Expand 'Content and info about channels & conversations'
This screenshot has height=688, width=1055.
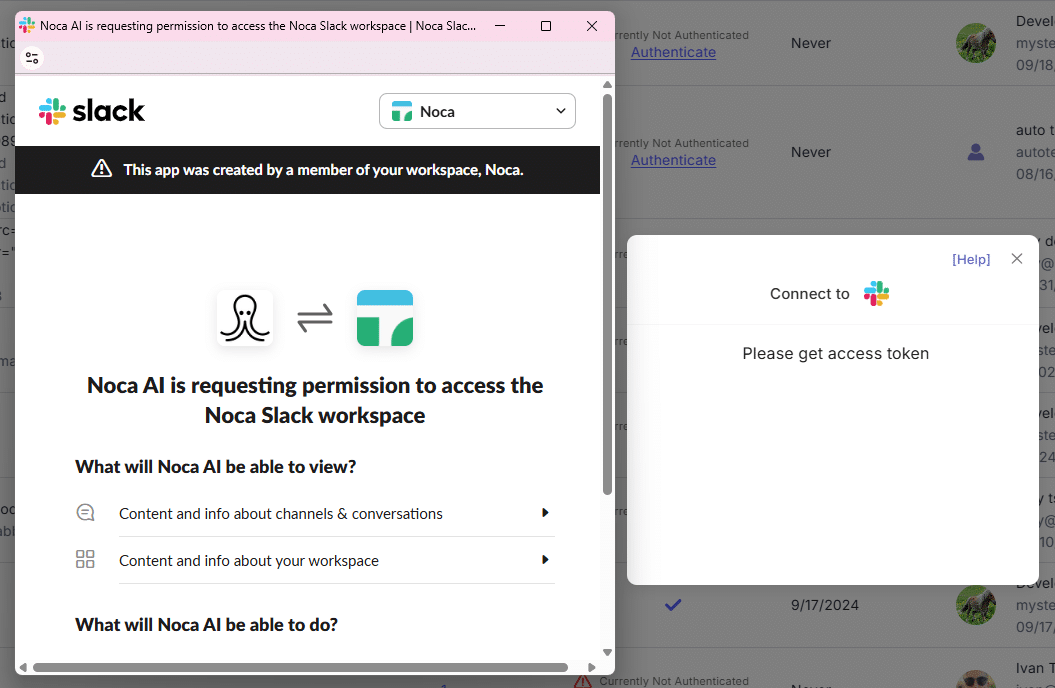click(336, 513)
